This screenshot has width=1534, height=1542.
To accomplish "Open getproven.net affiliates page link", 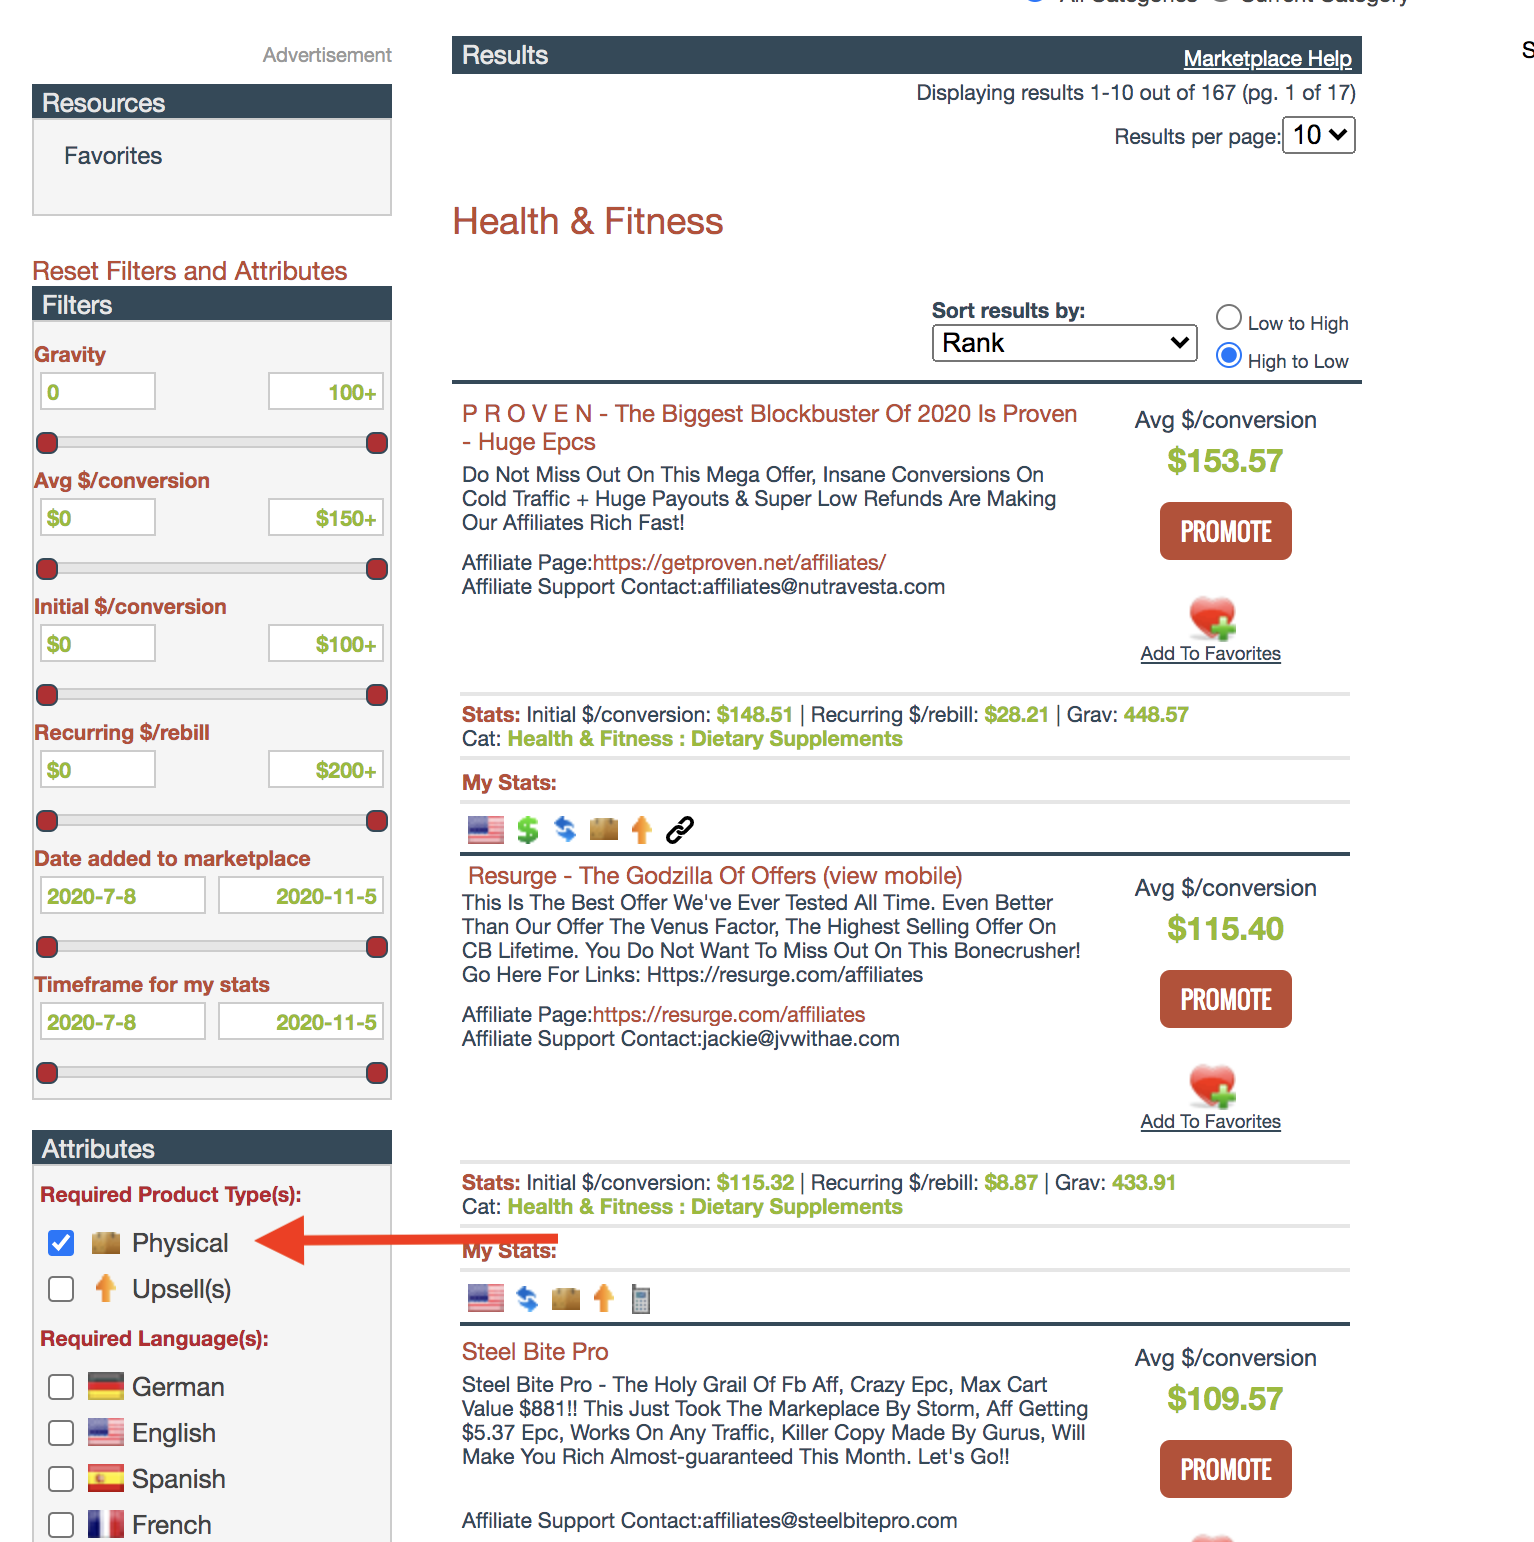I will pos(739,562).
